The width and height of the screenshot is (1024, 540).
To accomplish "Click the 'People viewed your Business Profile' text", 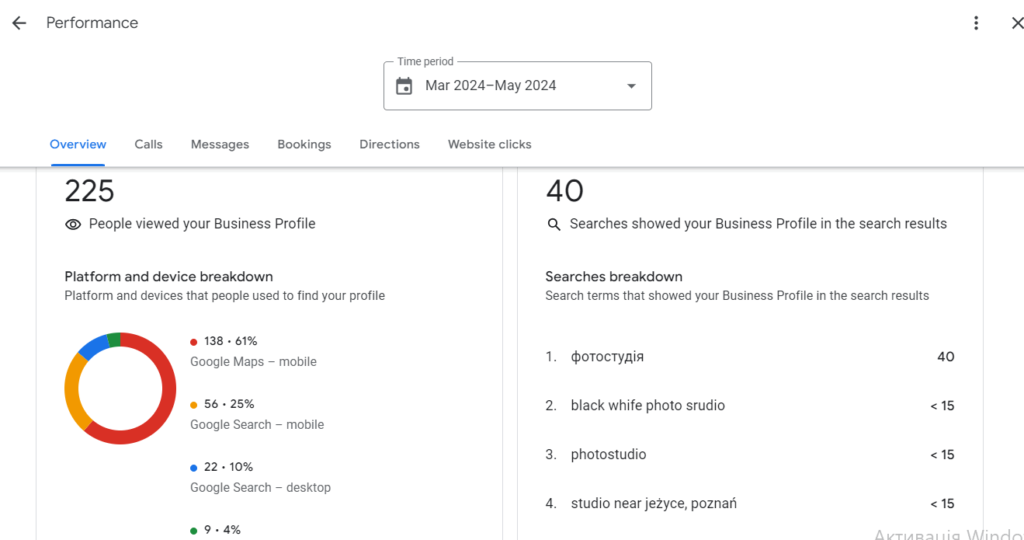I will [x=202, y=224].
